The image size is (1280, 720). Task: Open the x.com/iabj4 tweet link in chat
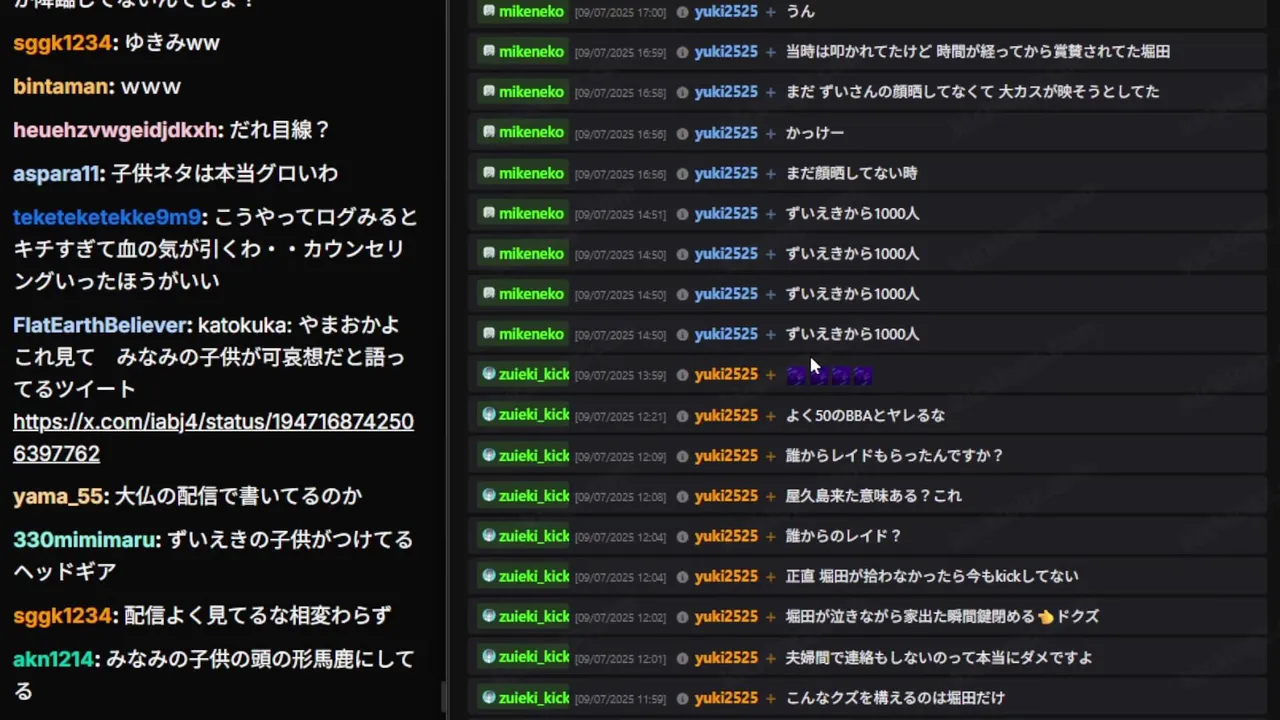(213, 437)
